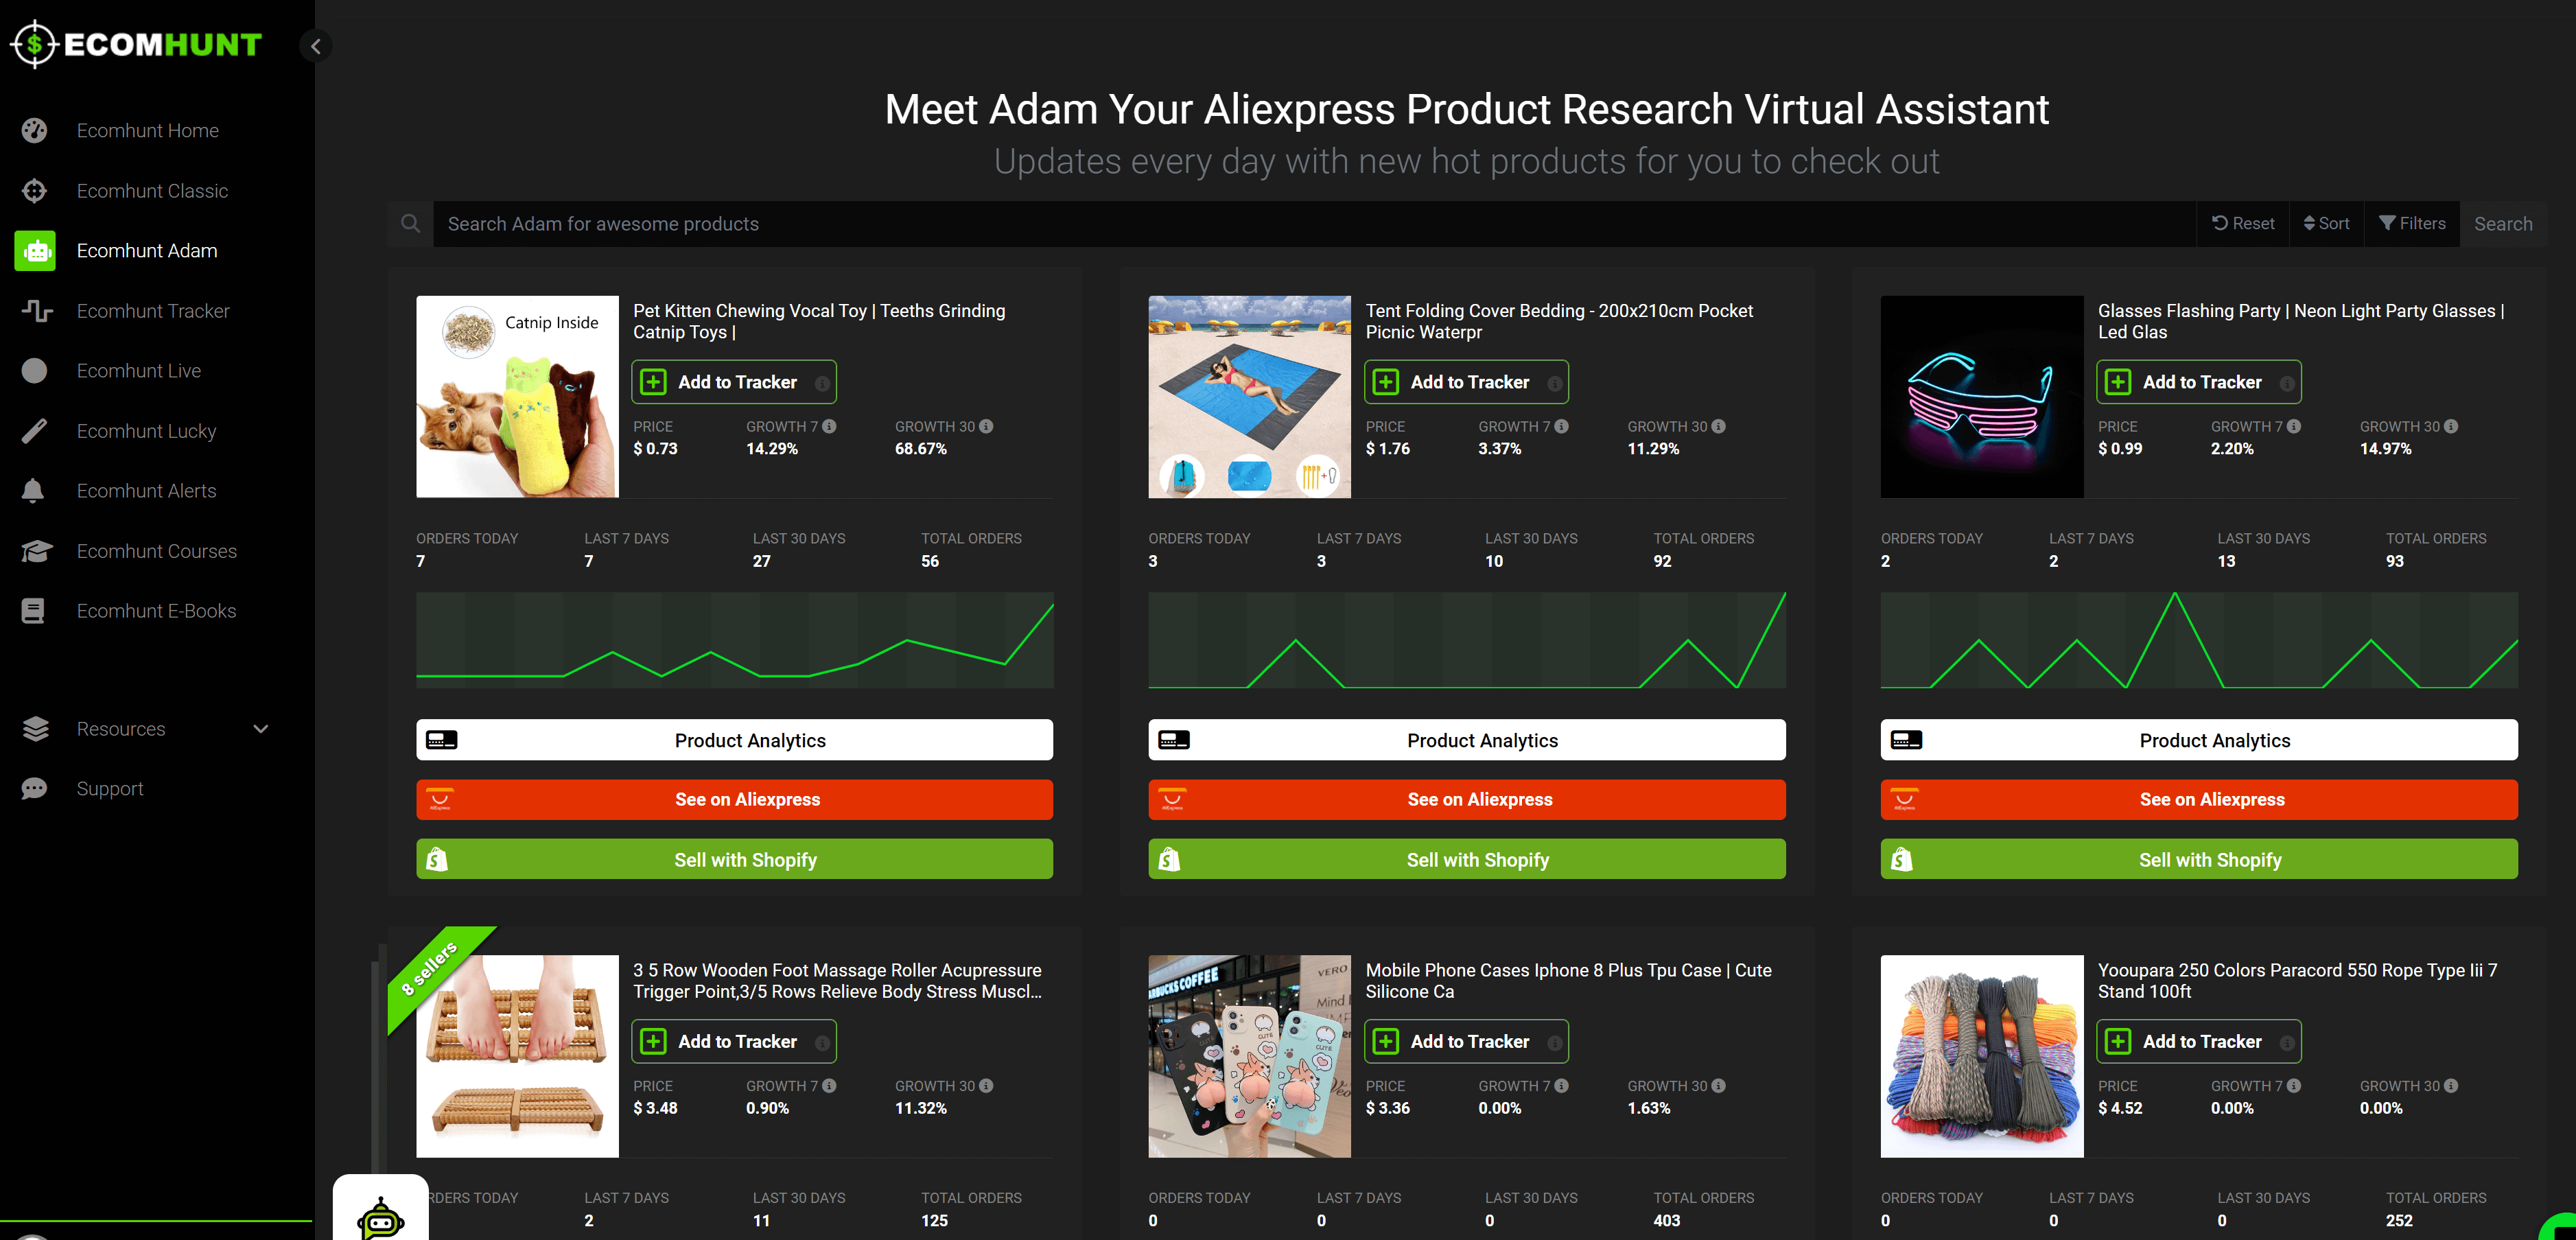Open Ecomhunt Classic page
Viewport: 2576px width, 1240px height.
point(152,190)
